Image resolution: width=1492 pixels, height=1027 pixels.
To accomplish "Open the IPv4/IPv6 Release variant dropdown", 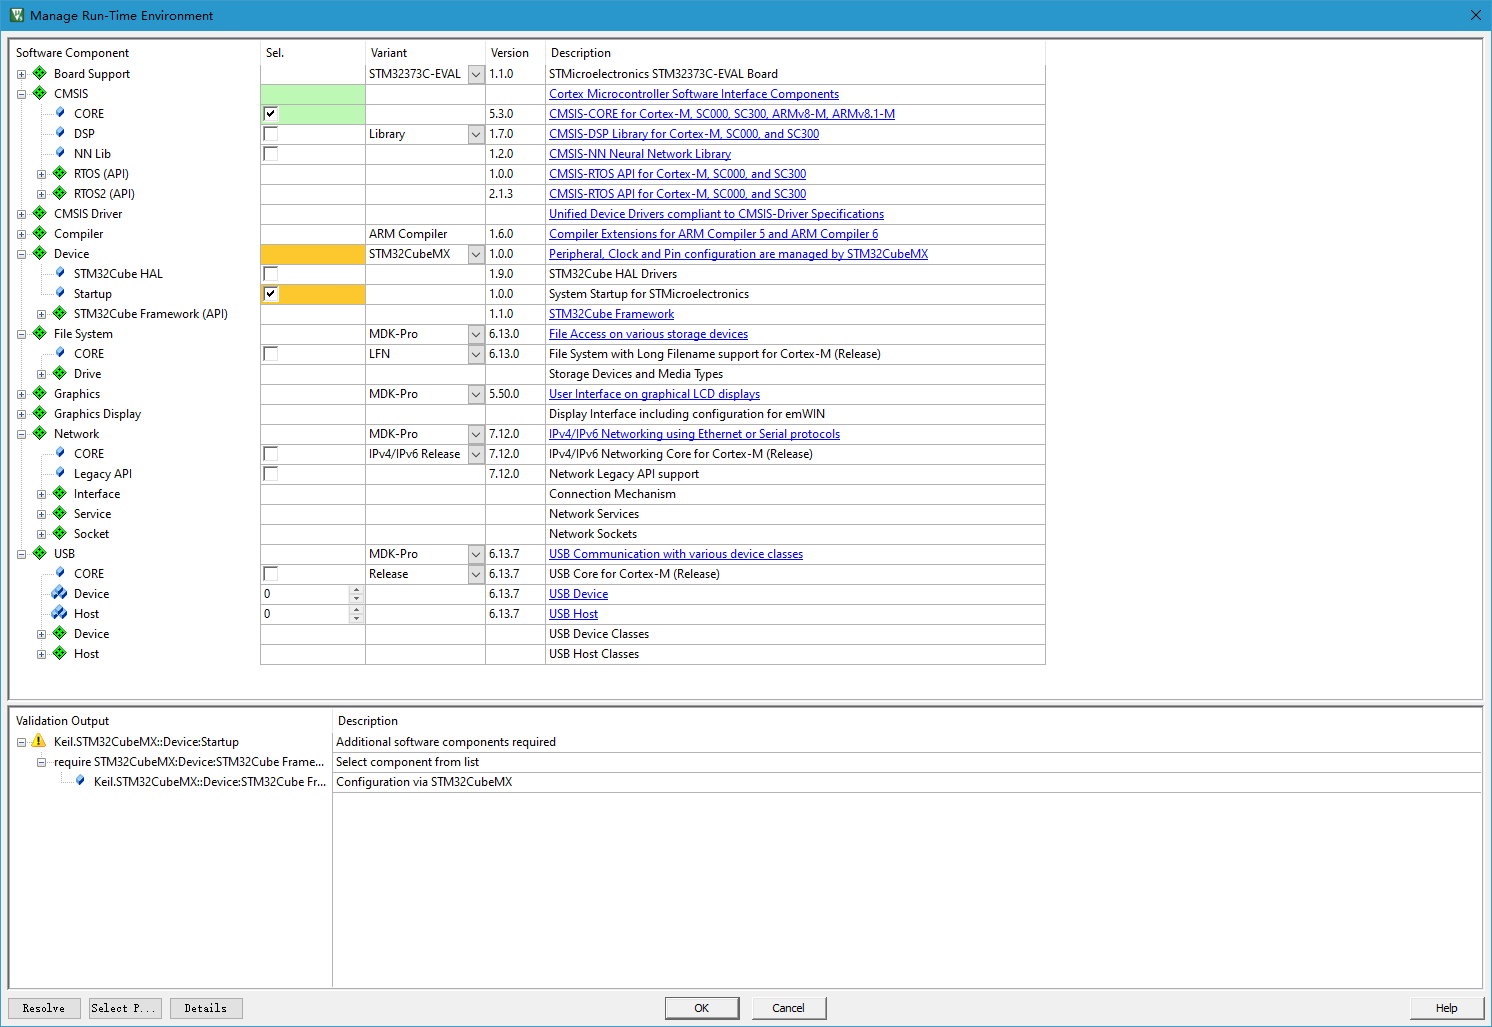I will click(476, 454).
